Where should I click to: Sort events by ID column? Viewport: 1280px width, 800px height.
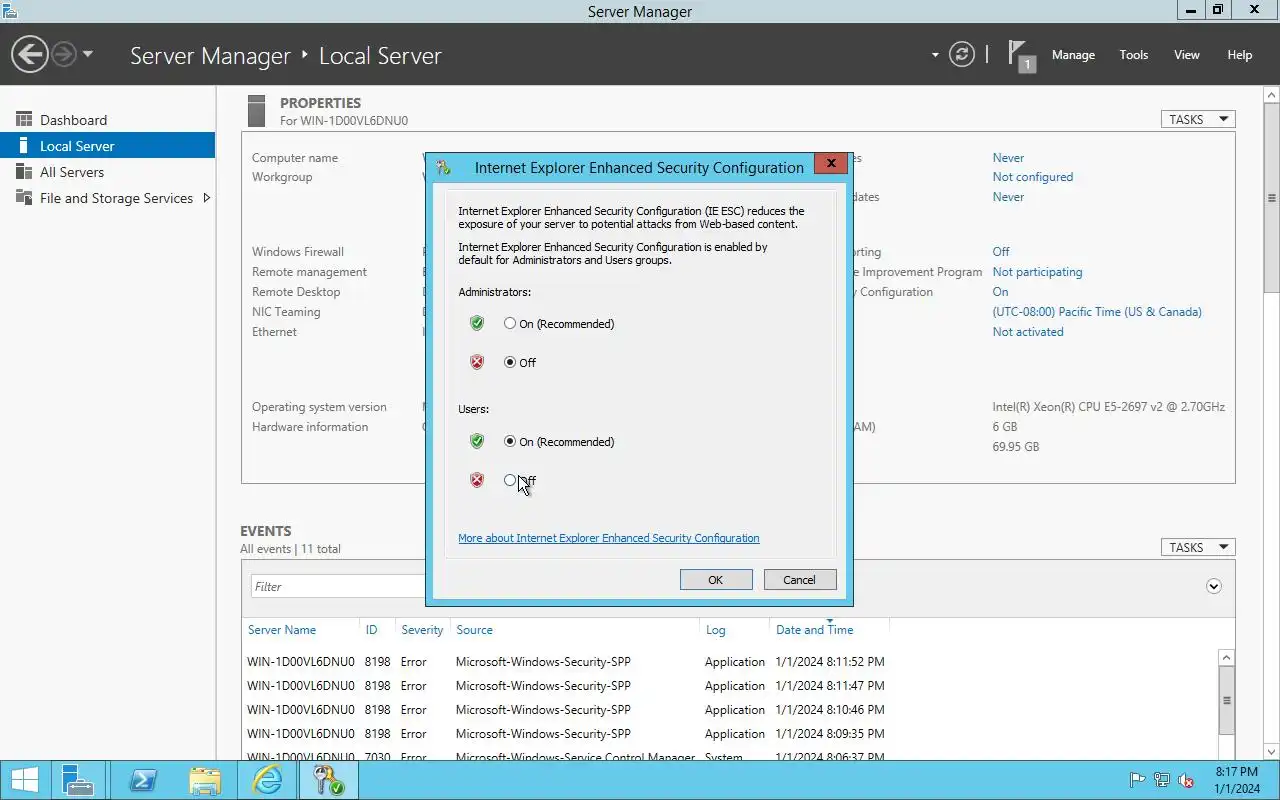pos(371,630)
